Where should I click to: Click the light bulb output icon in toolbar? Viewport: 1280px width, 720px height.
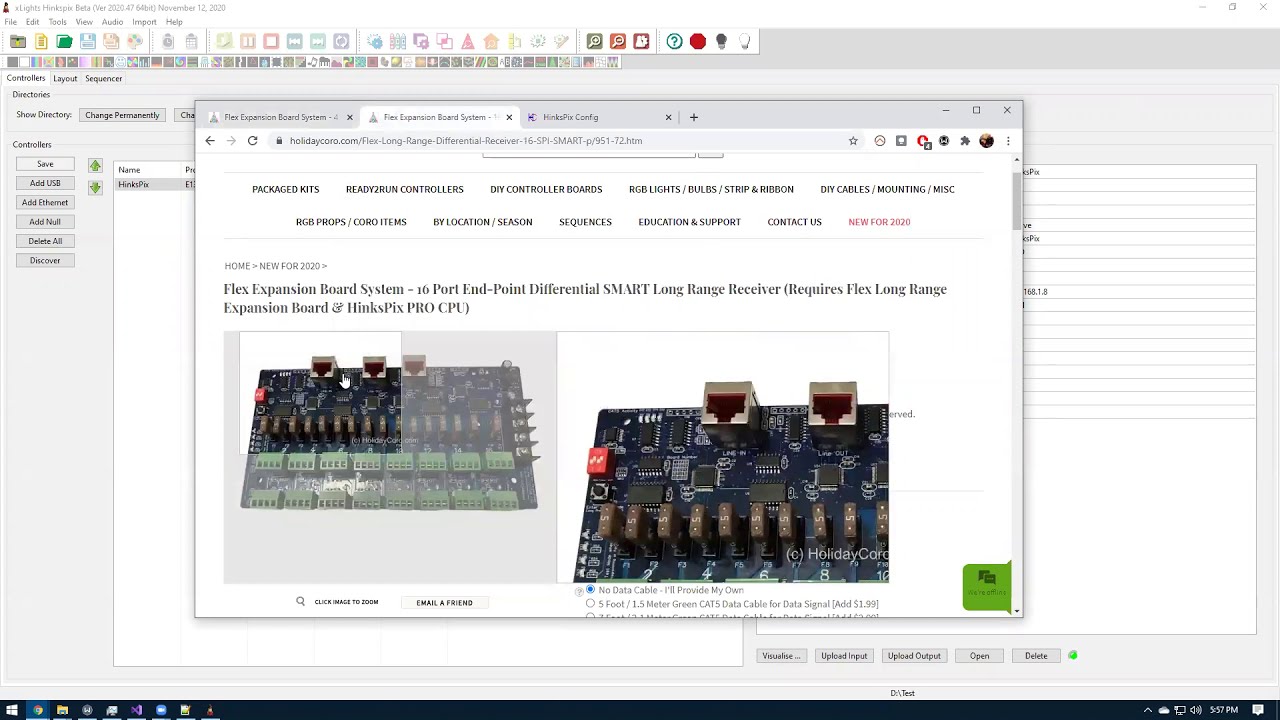click(744, 41)
